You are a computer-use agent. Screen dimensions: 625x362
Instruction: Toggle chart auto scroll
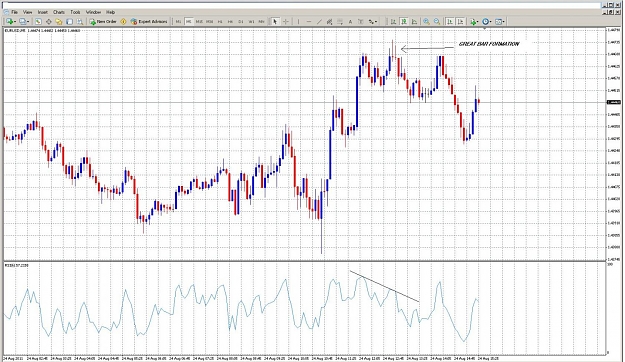pos(450,22)
